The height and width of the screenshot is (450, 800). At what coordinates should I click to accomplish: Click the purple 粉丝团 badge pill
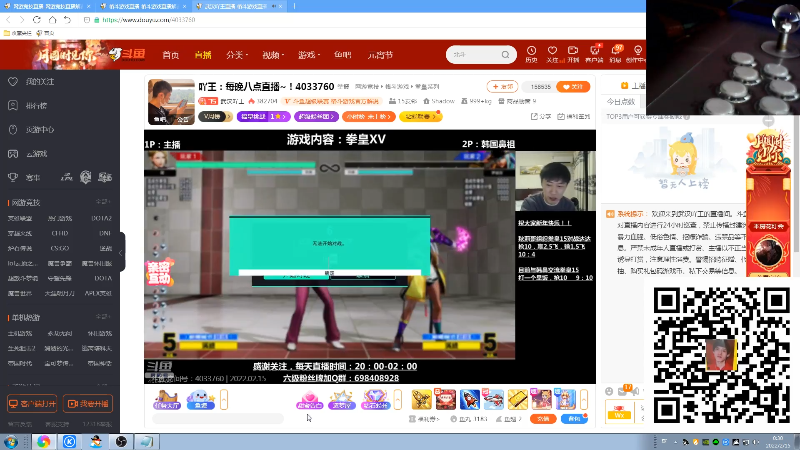click(316, 116)
